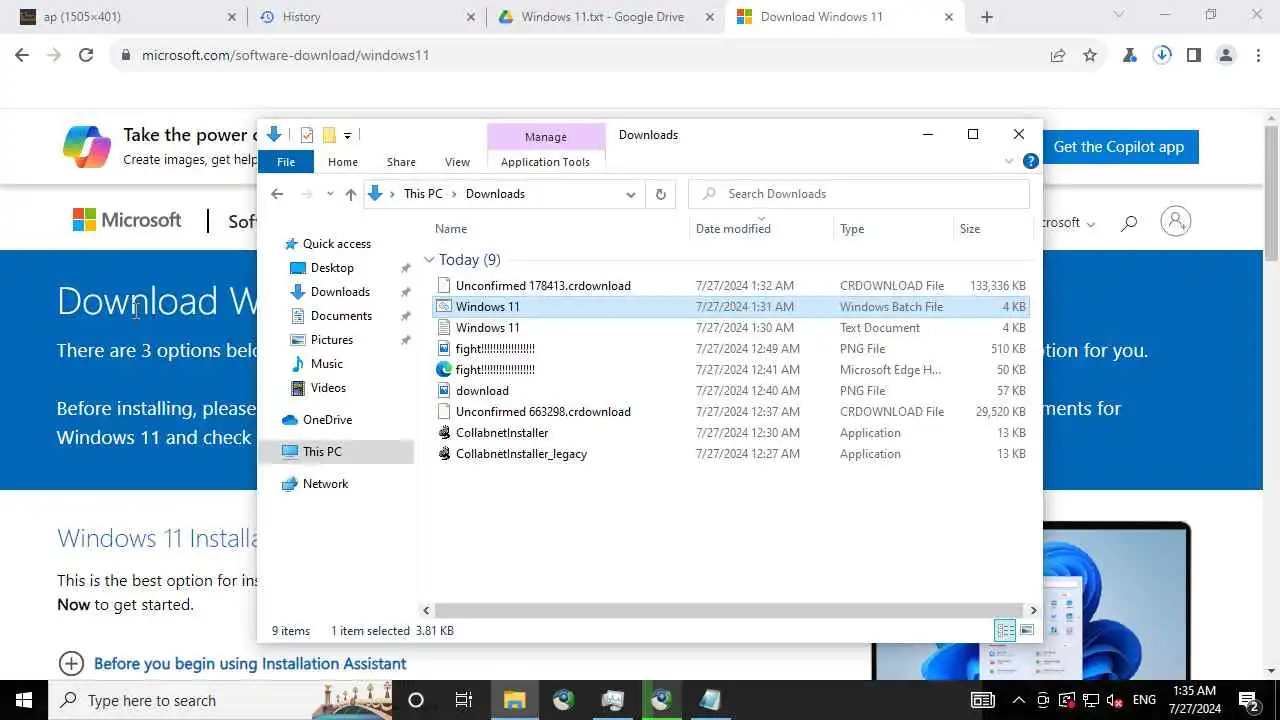This screenshot has height=720, width=1280.
Task: Open Task View on the taskbar
Action: pyautogui.click(x=464, y=700)
